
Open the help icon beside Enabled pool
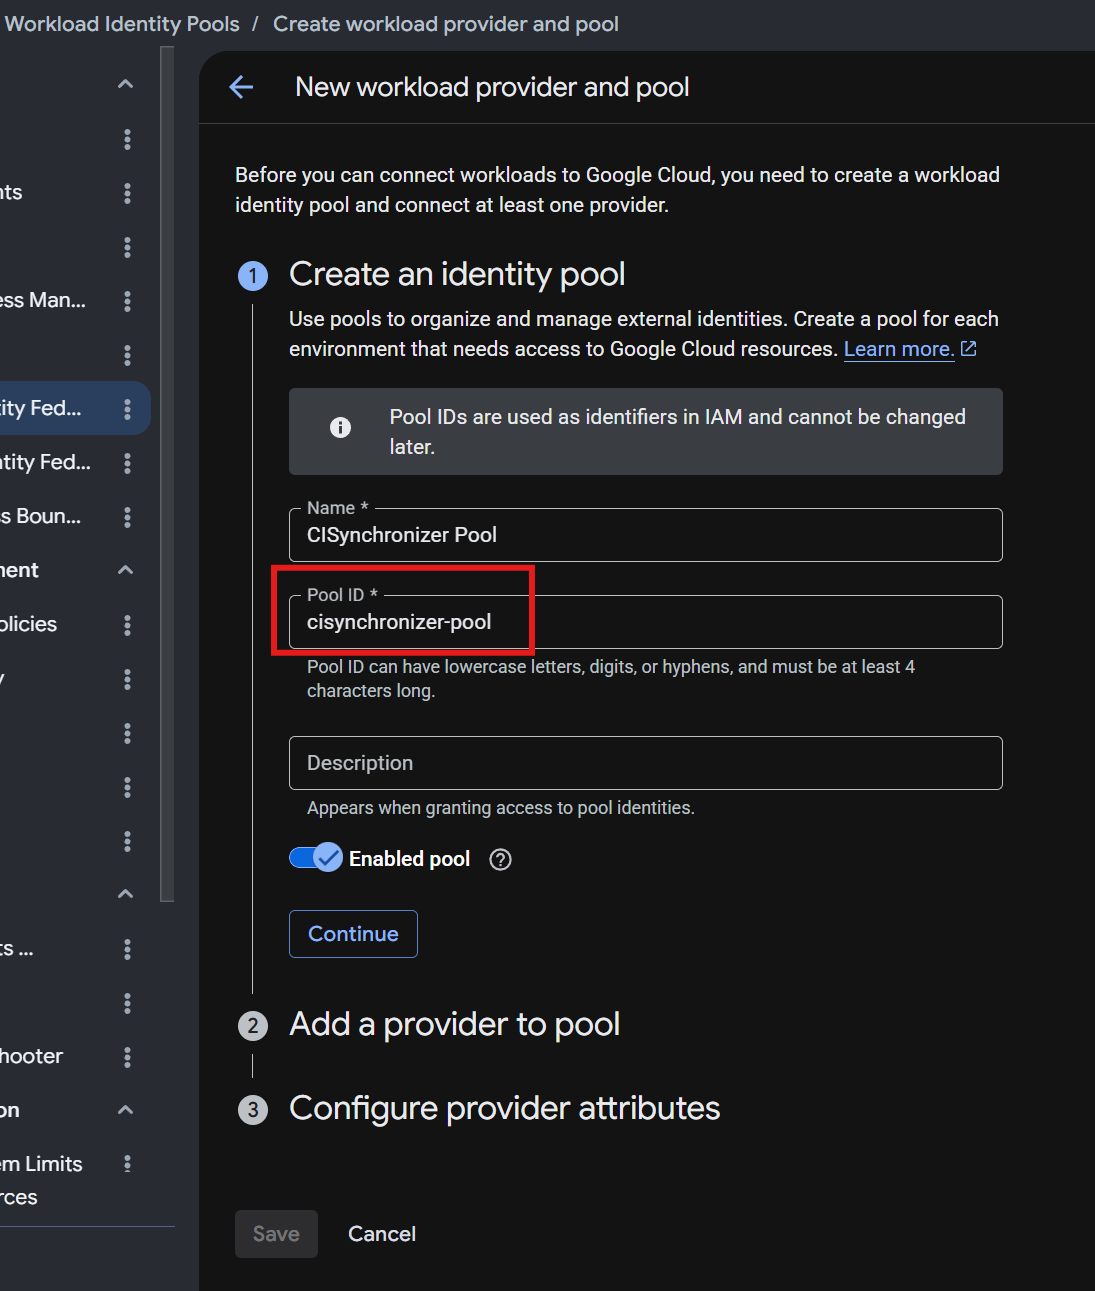click(500, 859)
